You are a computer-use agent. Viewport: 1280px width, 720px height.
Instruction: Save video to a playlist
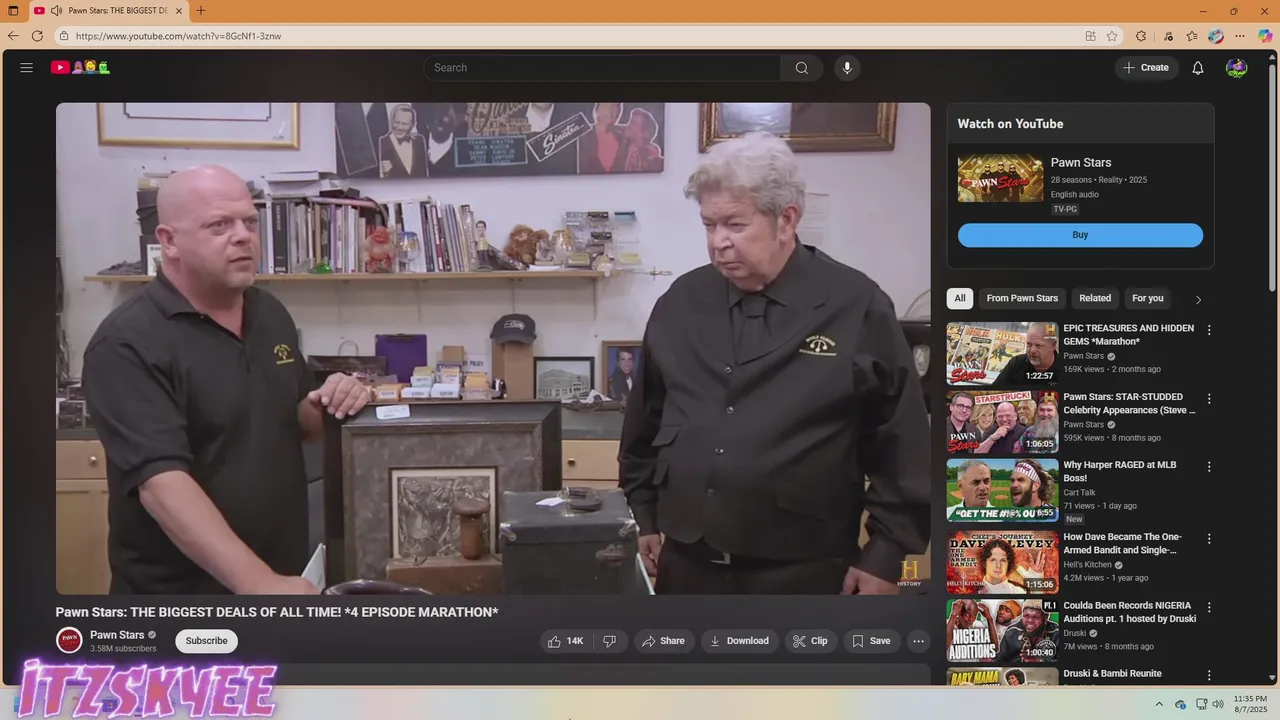click(870, 641)
